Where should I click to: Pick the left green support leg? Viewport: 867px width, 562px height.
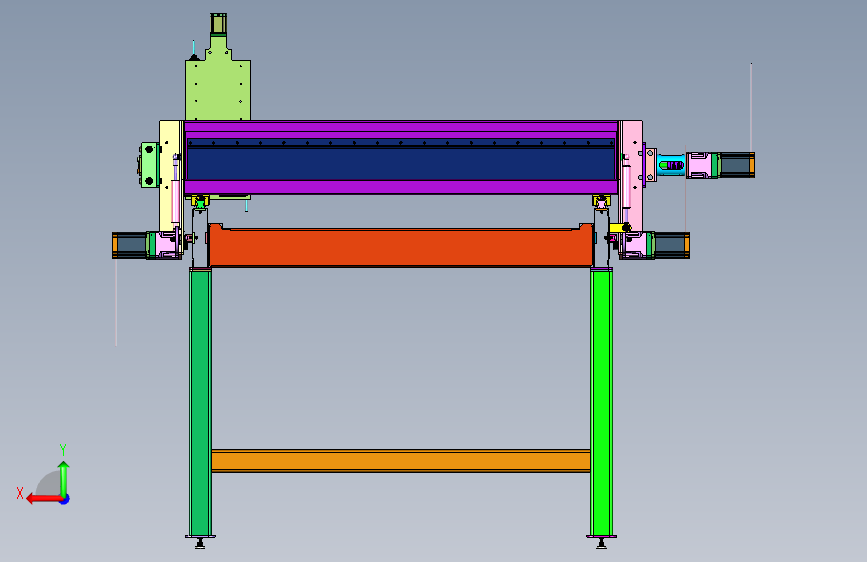(200, 402)
